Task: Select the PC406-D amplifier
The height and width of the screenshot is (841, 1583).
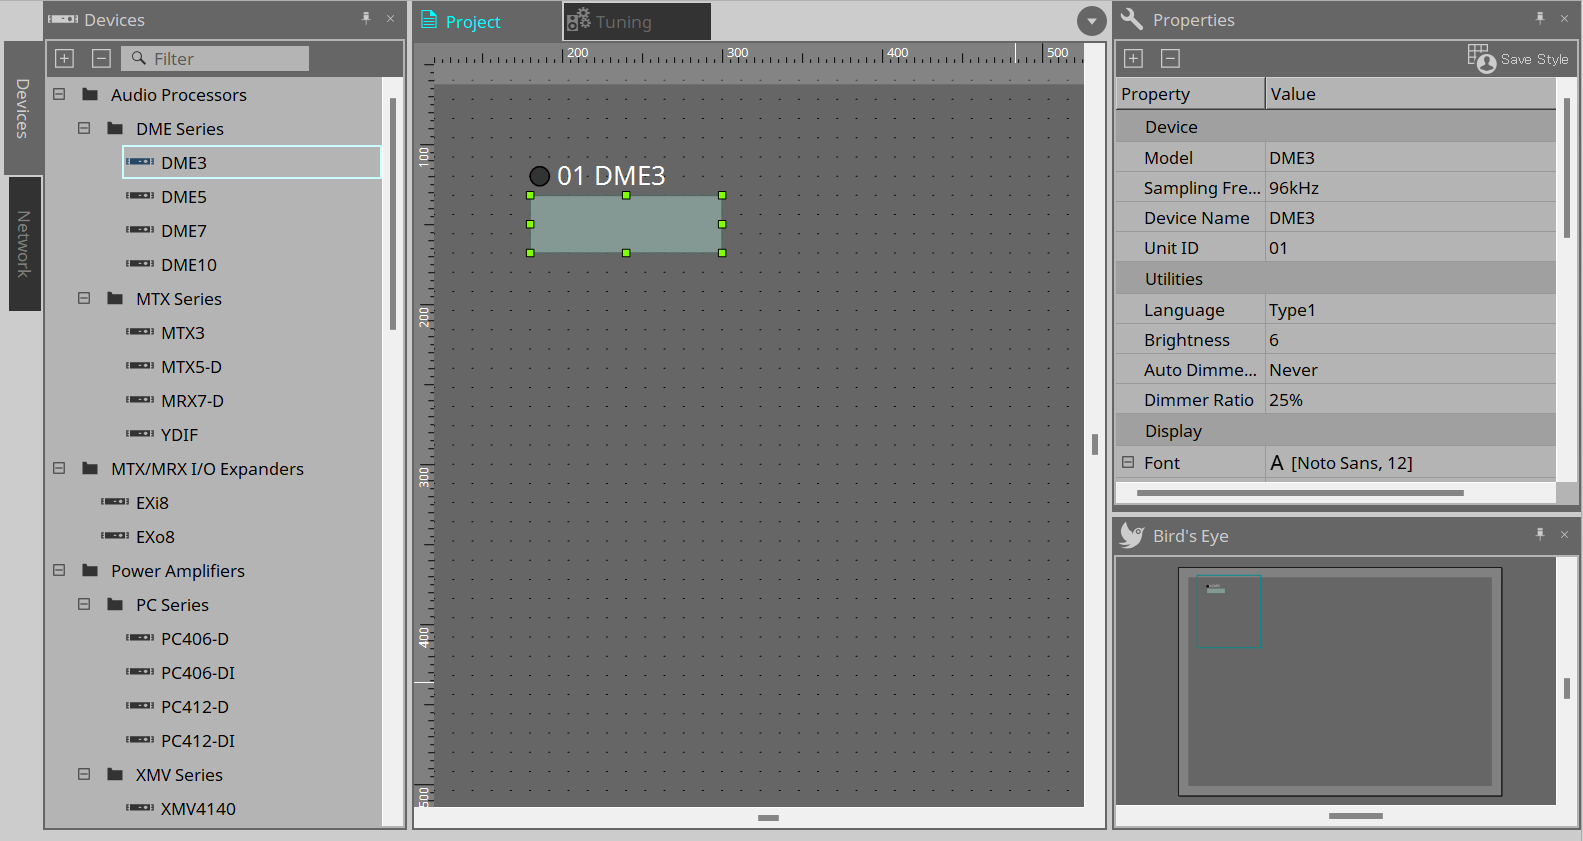Action: tap(195, 639)
